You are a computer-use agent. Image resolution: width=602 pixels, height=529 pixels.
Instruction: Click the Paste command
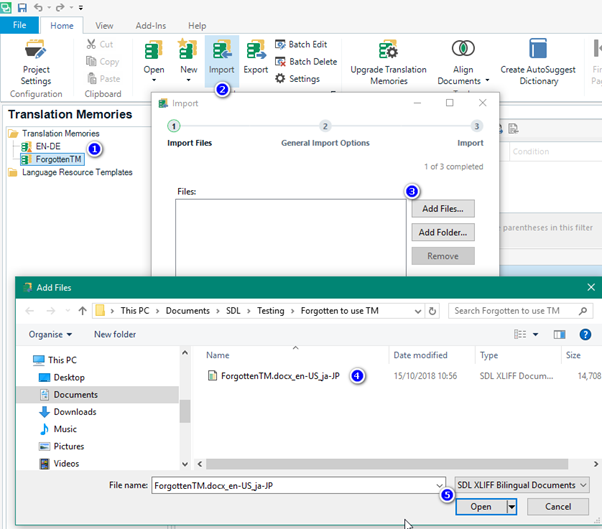pyautogui.click(x=104, y=79)
